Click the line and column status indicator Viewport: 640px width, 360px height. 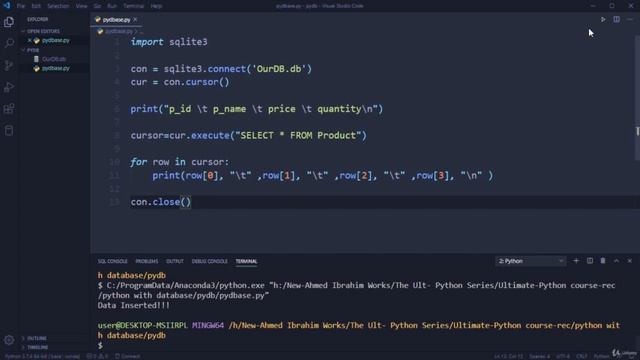click(x=509, y=356)
